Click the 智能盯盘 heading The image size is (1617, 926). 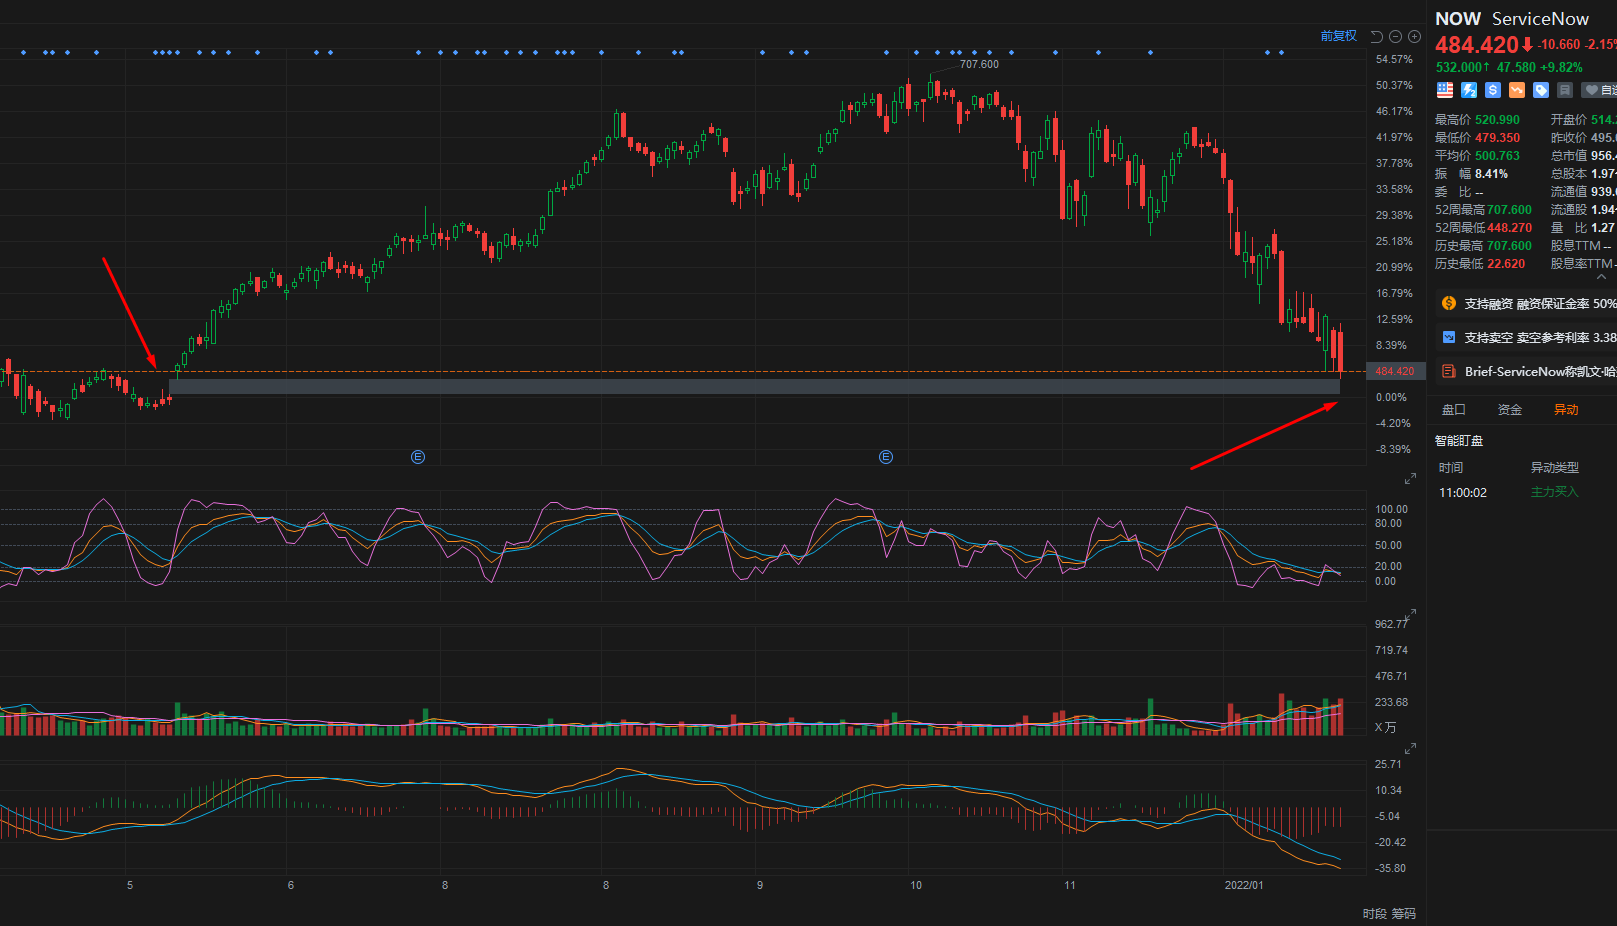click(x=1459, y=441)
